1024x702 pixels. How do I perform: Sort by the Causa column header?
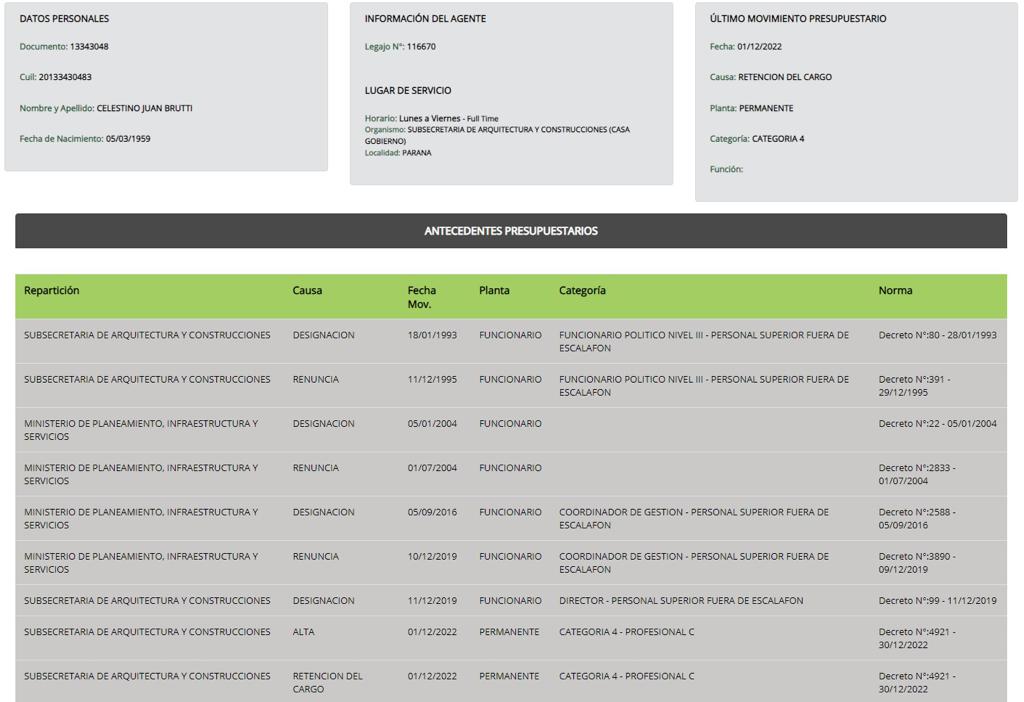click(x=307, y=291)
